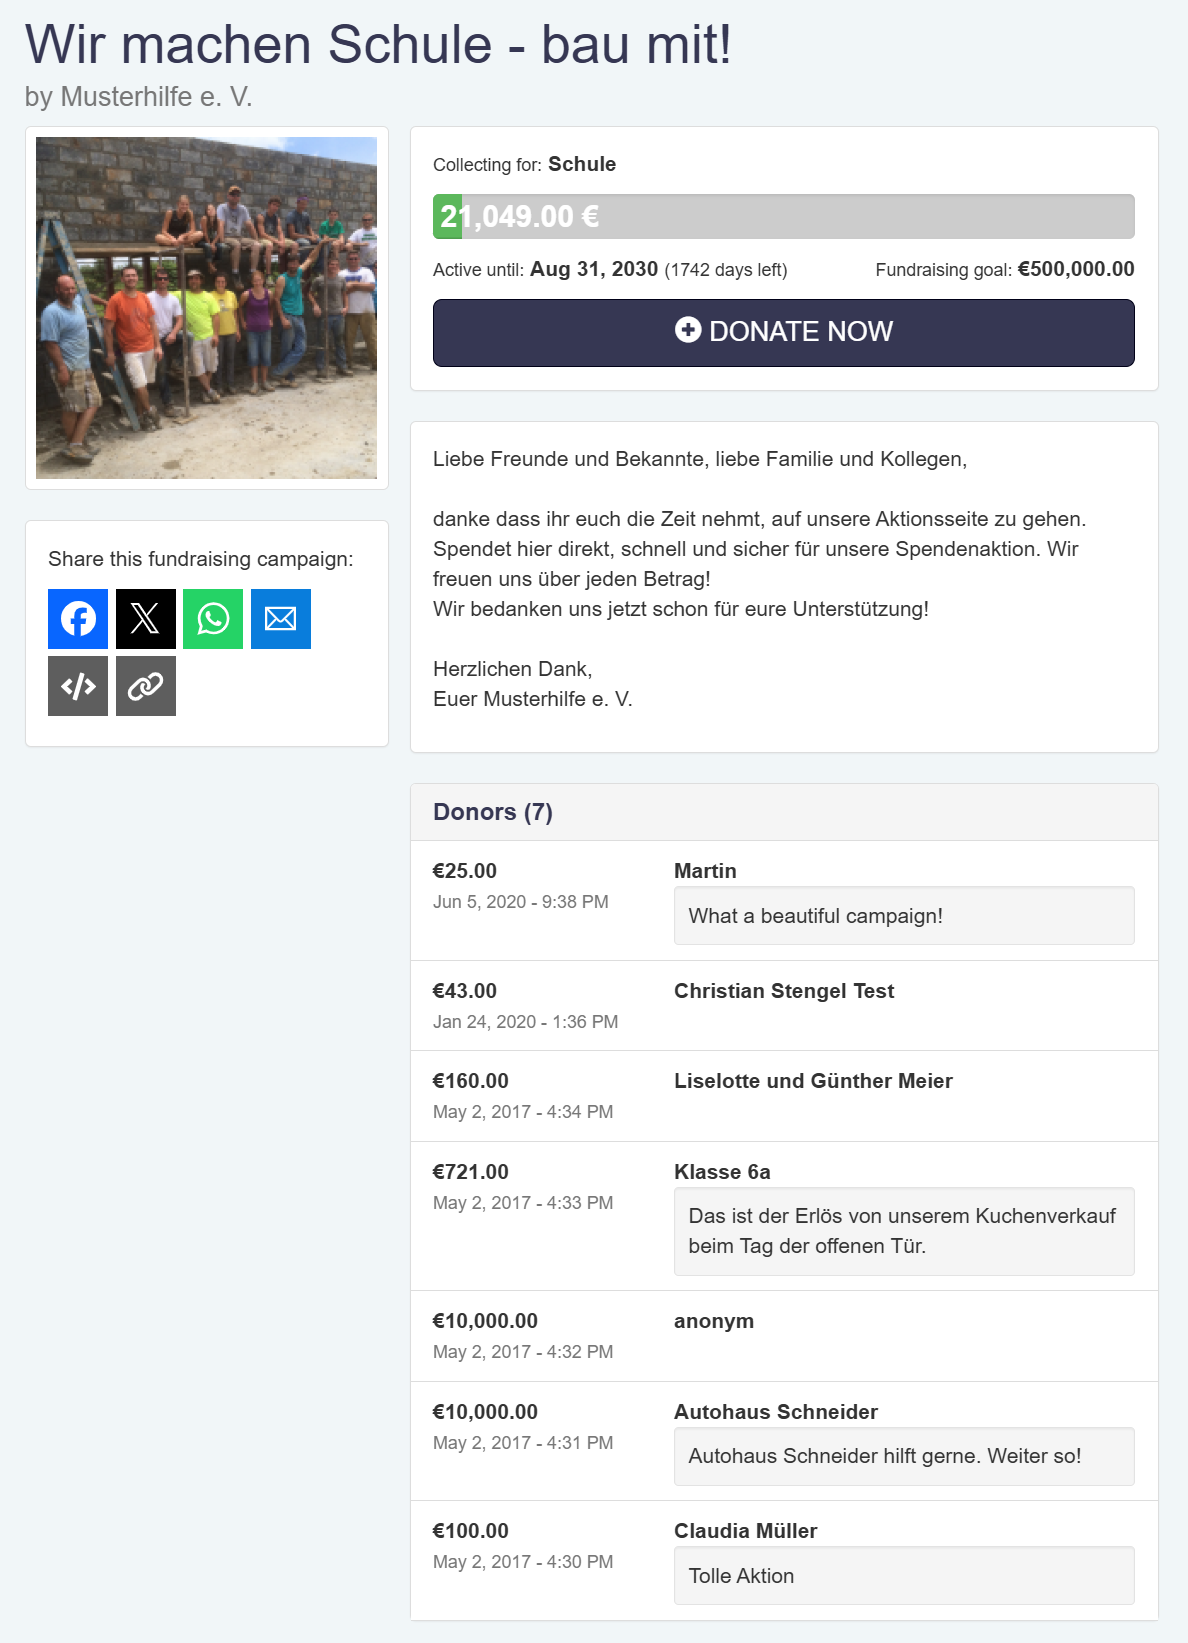Copy campaign link with chain icon
Image resolution: width=1188 pixels, height=1643 pixels.
[x=146, y=686]
